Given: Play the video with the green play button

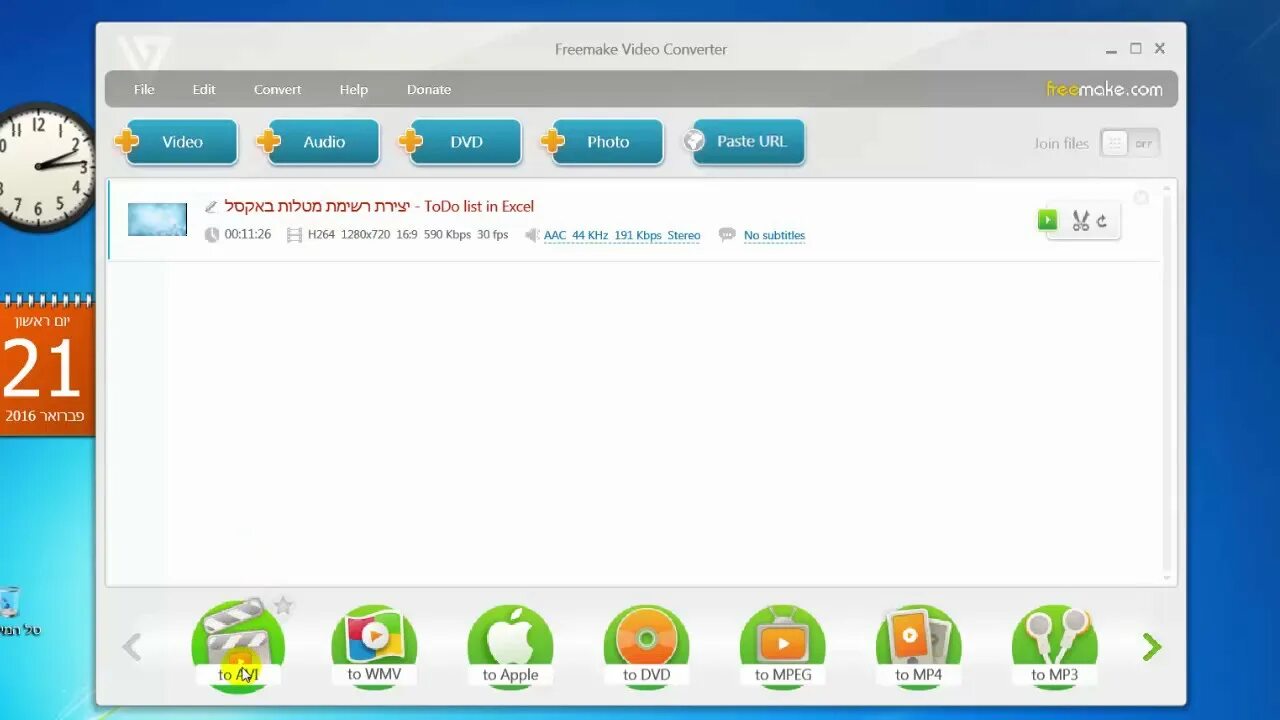Looking at the screenshot, I should (1047, 220).
